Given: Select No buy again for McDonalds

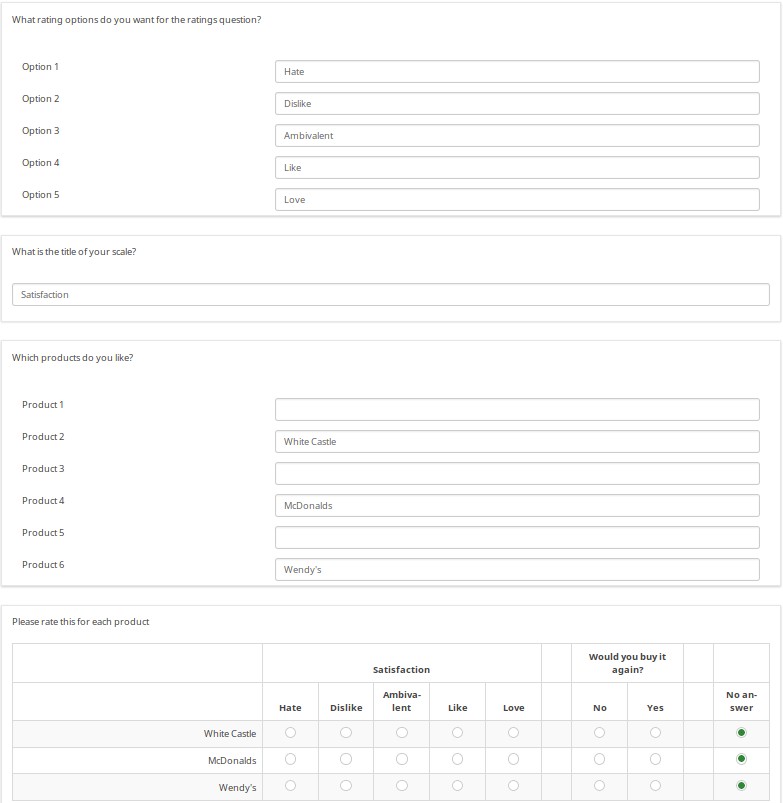Looking at the screenshot, I should point(599,759).
